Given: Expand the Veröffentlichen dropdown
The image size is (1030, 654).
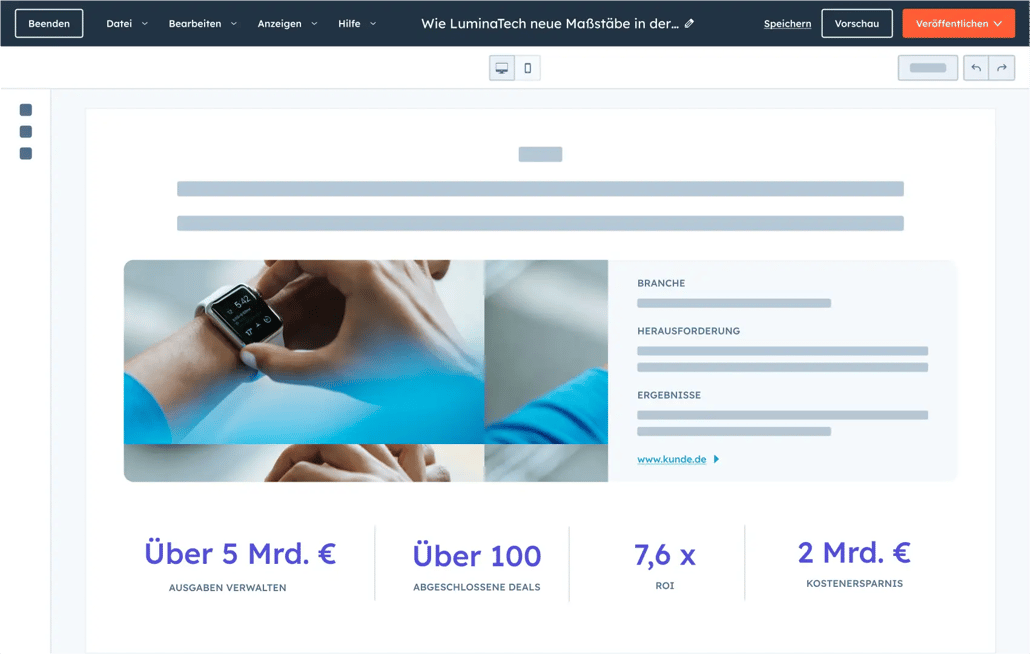Looking at the screenshot, I should point(996,23).
